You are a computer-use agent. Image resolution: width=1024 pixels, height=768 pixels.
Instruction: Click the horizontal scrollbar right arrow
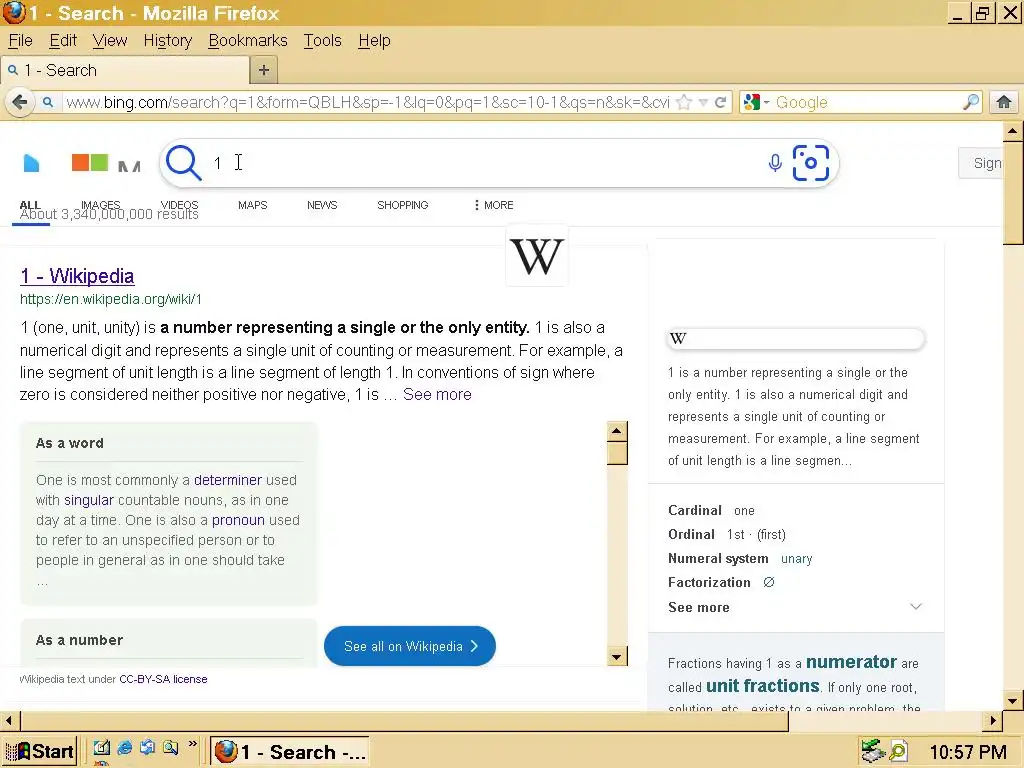[992, 721]
